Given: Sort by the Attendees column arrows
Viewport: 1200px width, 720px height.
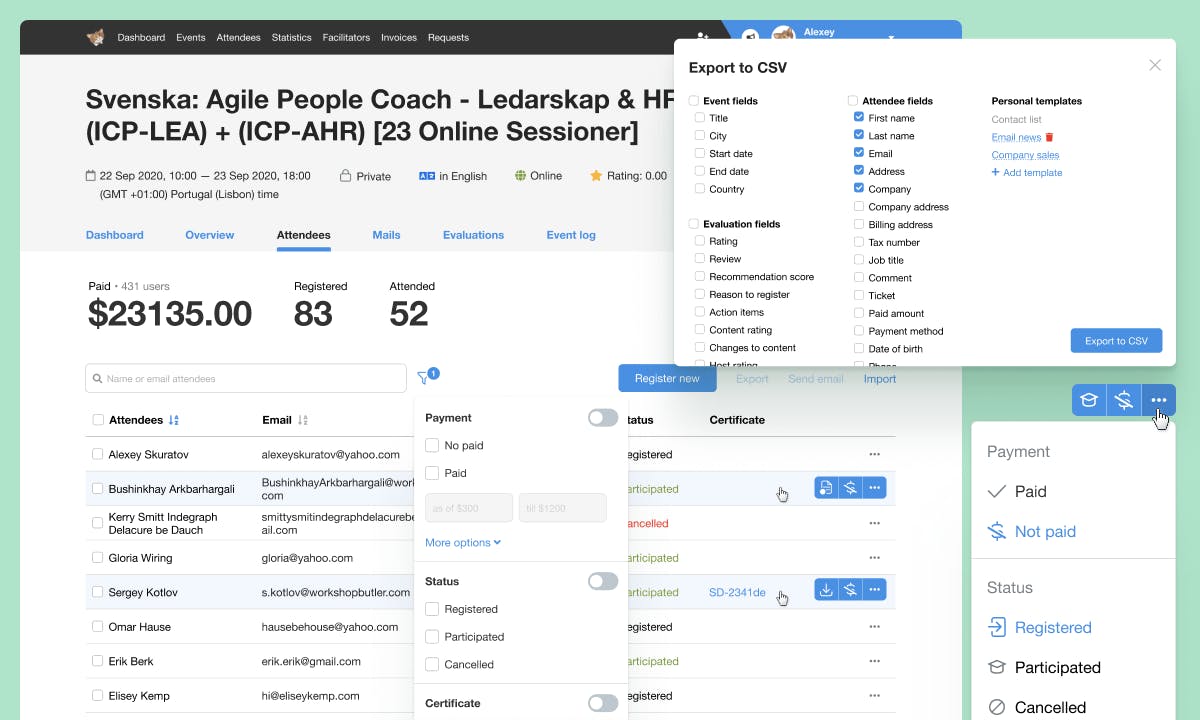Looking at the screenshot, I should tap(174, 420).
